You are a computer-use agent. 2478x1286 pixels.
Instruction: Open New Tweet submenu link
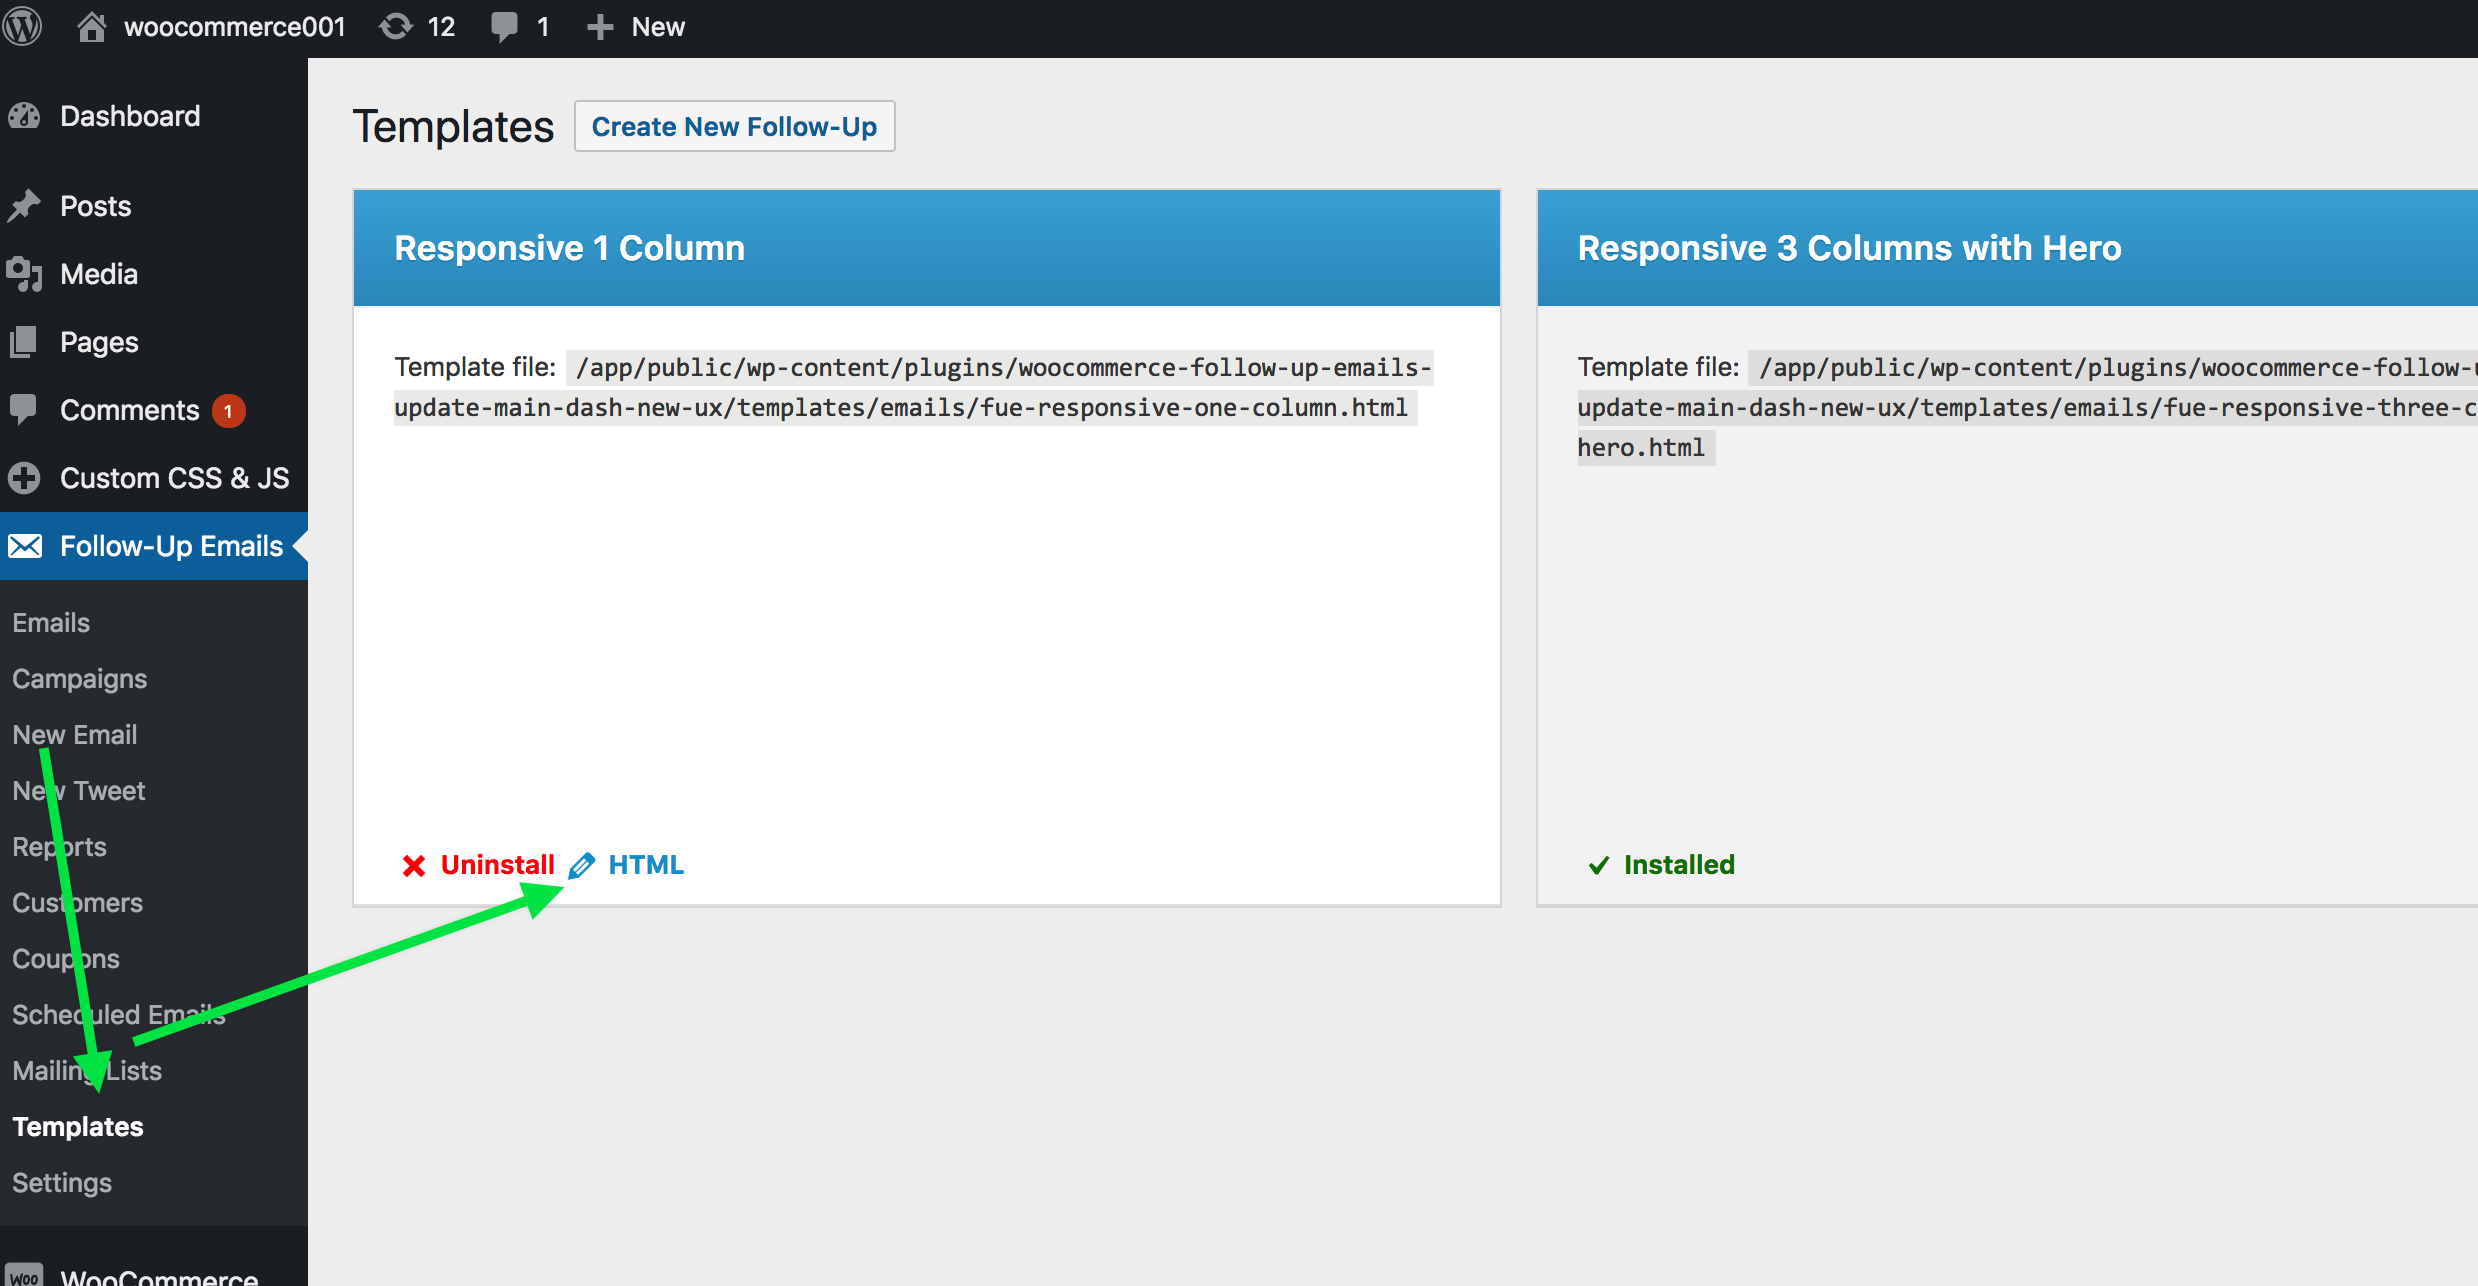[79, 791]
